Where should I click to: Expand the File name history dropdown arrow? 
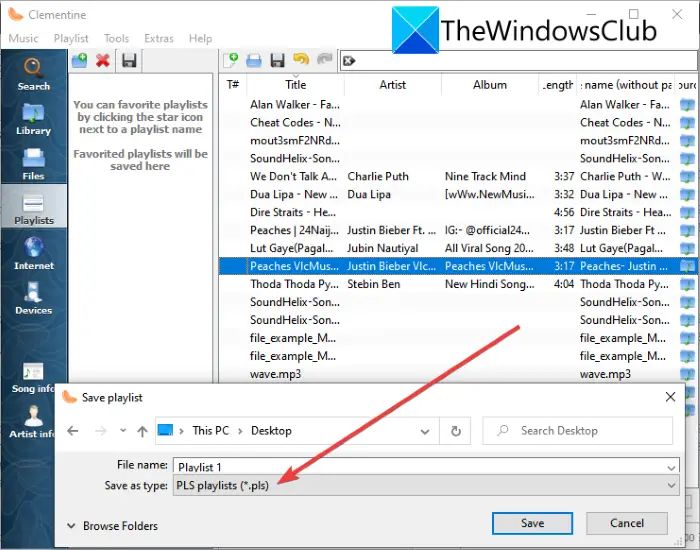pyautogui.click(x=671, y=467)
